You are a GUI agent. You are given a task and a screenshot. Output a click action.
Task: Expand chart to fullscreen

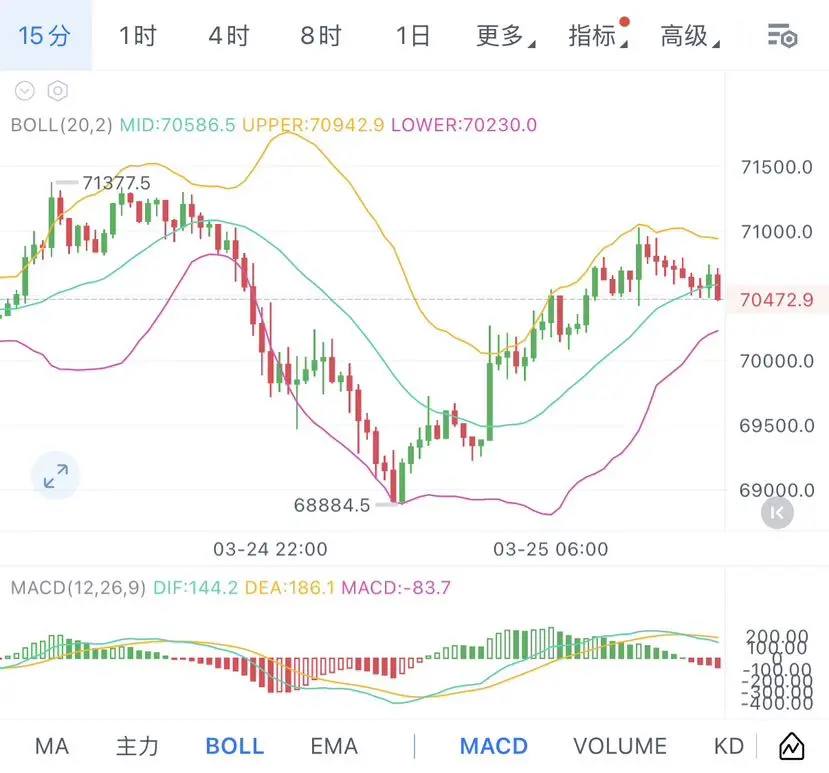click(56, 476)
